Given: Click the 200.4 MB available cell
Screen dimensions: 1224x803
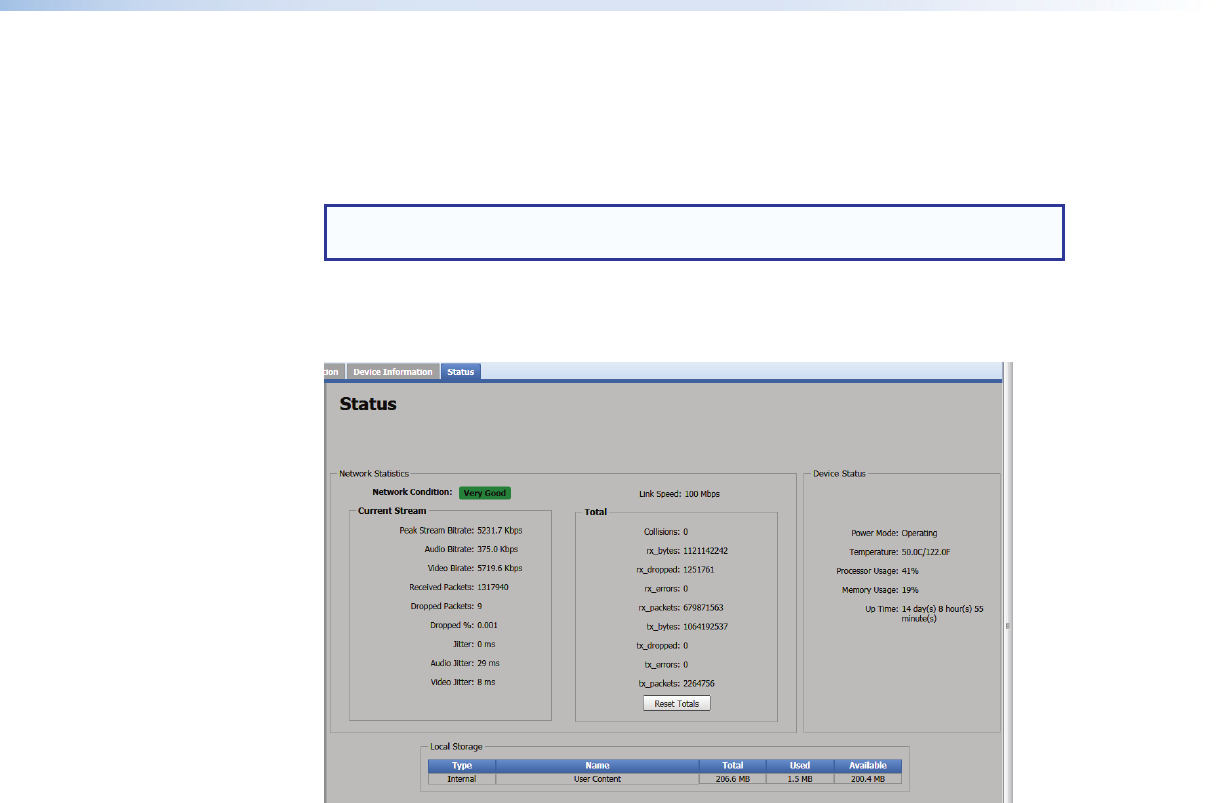Looking at the screenshot, I should point(868,778).
